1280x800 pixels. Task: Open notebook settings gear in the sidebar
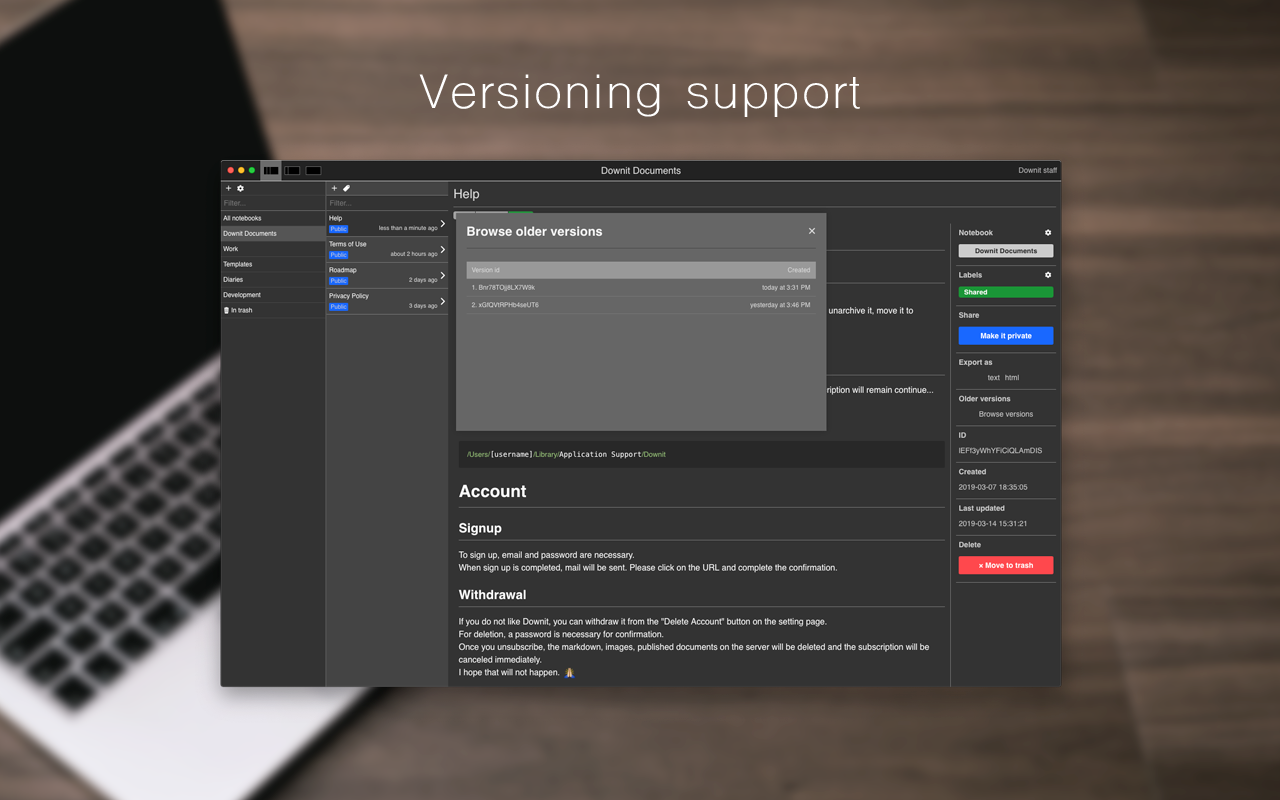240,188
